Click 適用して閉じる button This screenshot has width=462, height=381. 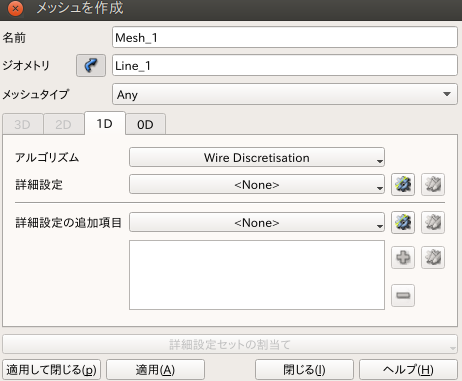(x=51, y=370)
